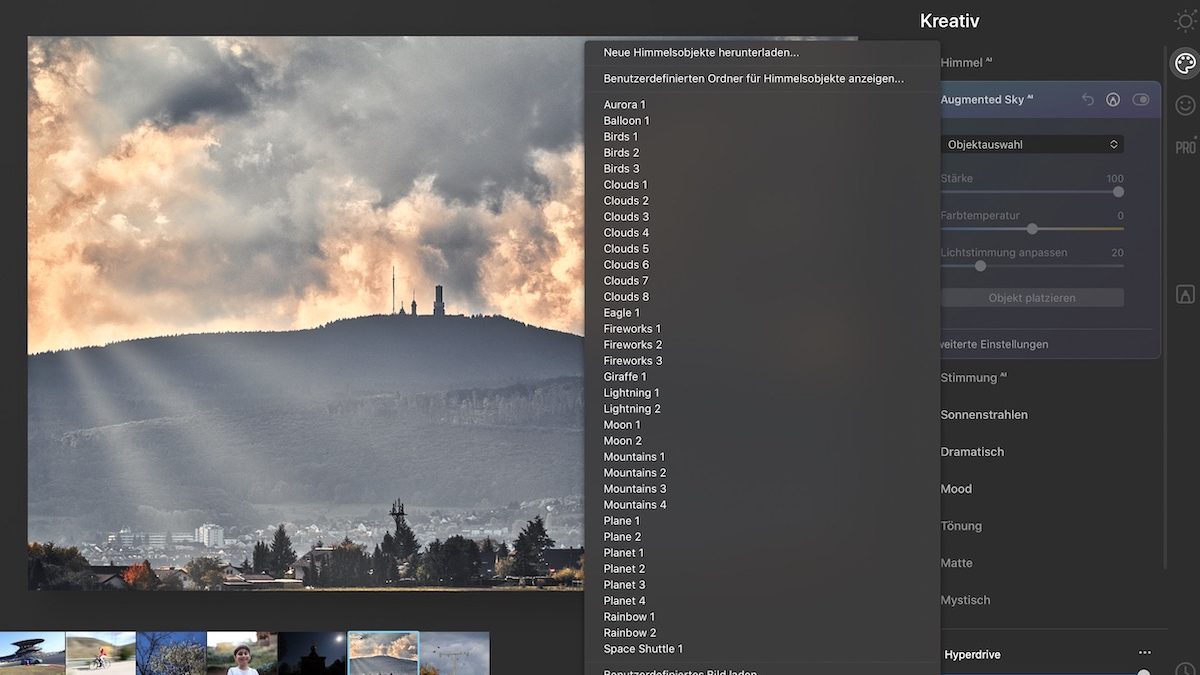
Task: Open the local masking icon in sidebar
Action: point(1185,294)
